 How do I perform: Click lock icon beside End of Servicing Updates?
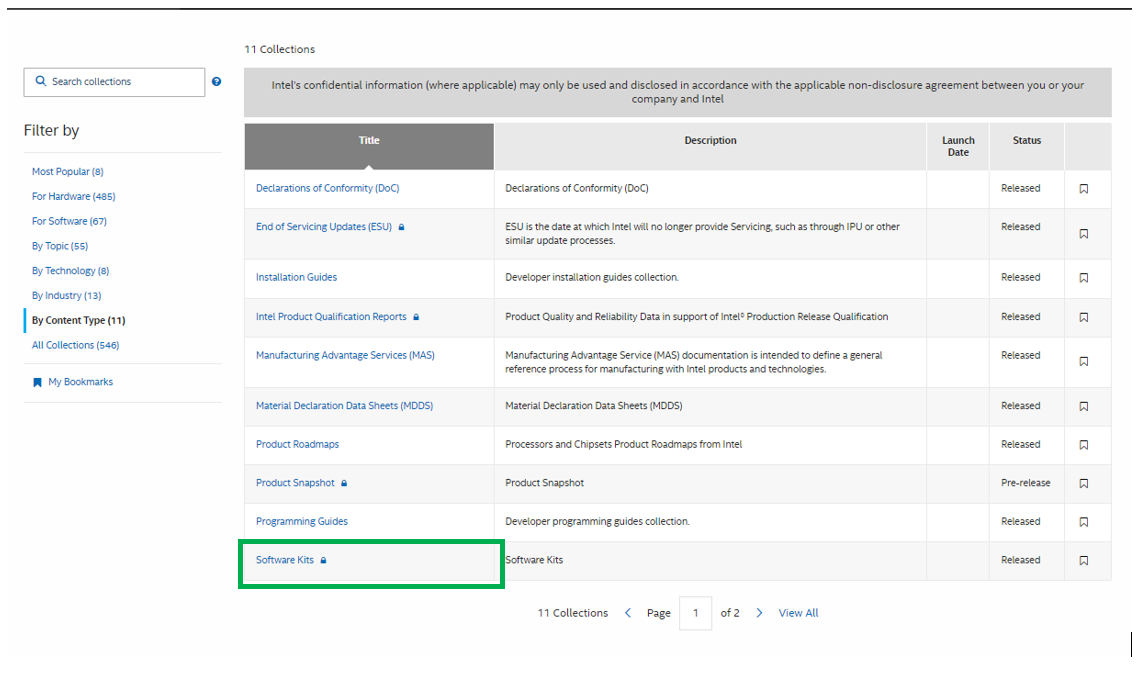[x=401, y=227]
